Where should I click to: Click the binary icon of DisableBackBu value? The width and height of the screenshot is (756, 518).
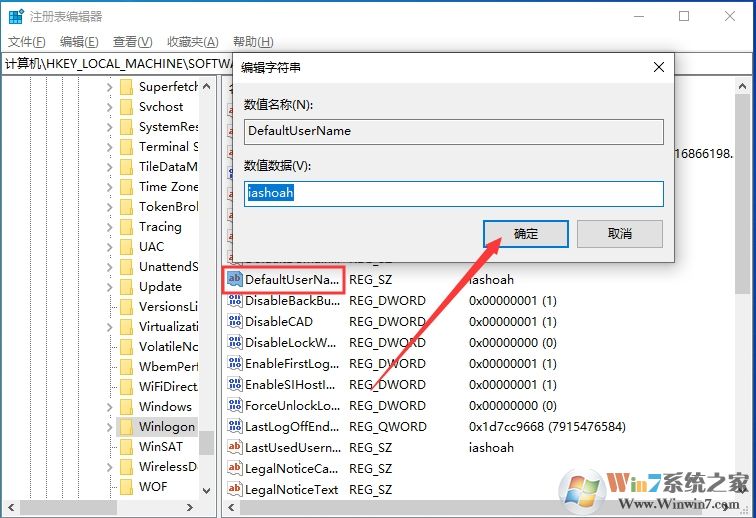[x=235, y=300]
